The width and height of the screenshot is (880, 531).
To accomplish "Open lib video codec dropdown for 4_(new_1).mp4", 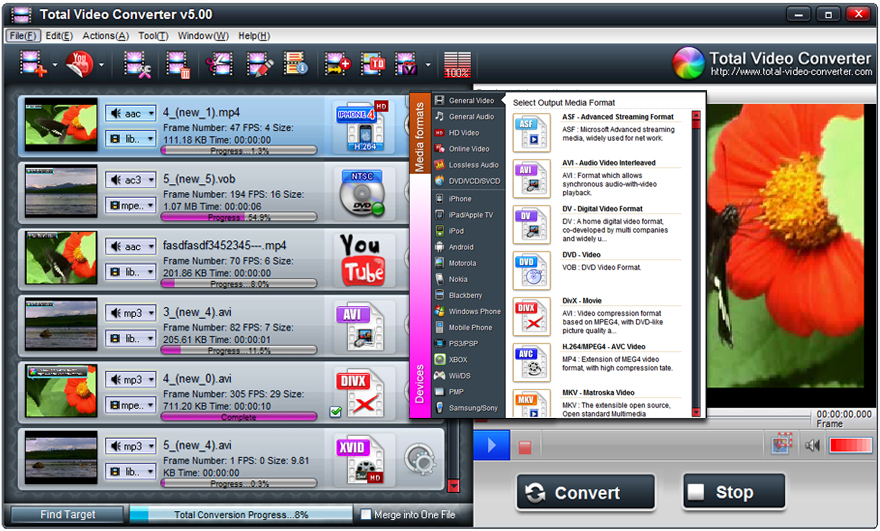I will pyautogui.click(x=130, y=139).
